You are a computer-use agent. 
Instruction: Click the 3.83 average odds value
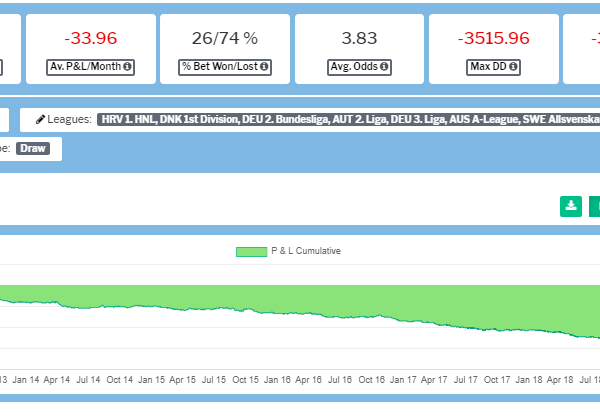click(359, 38)
